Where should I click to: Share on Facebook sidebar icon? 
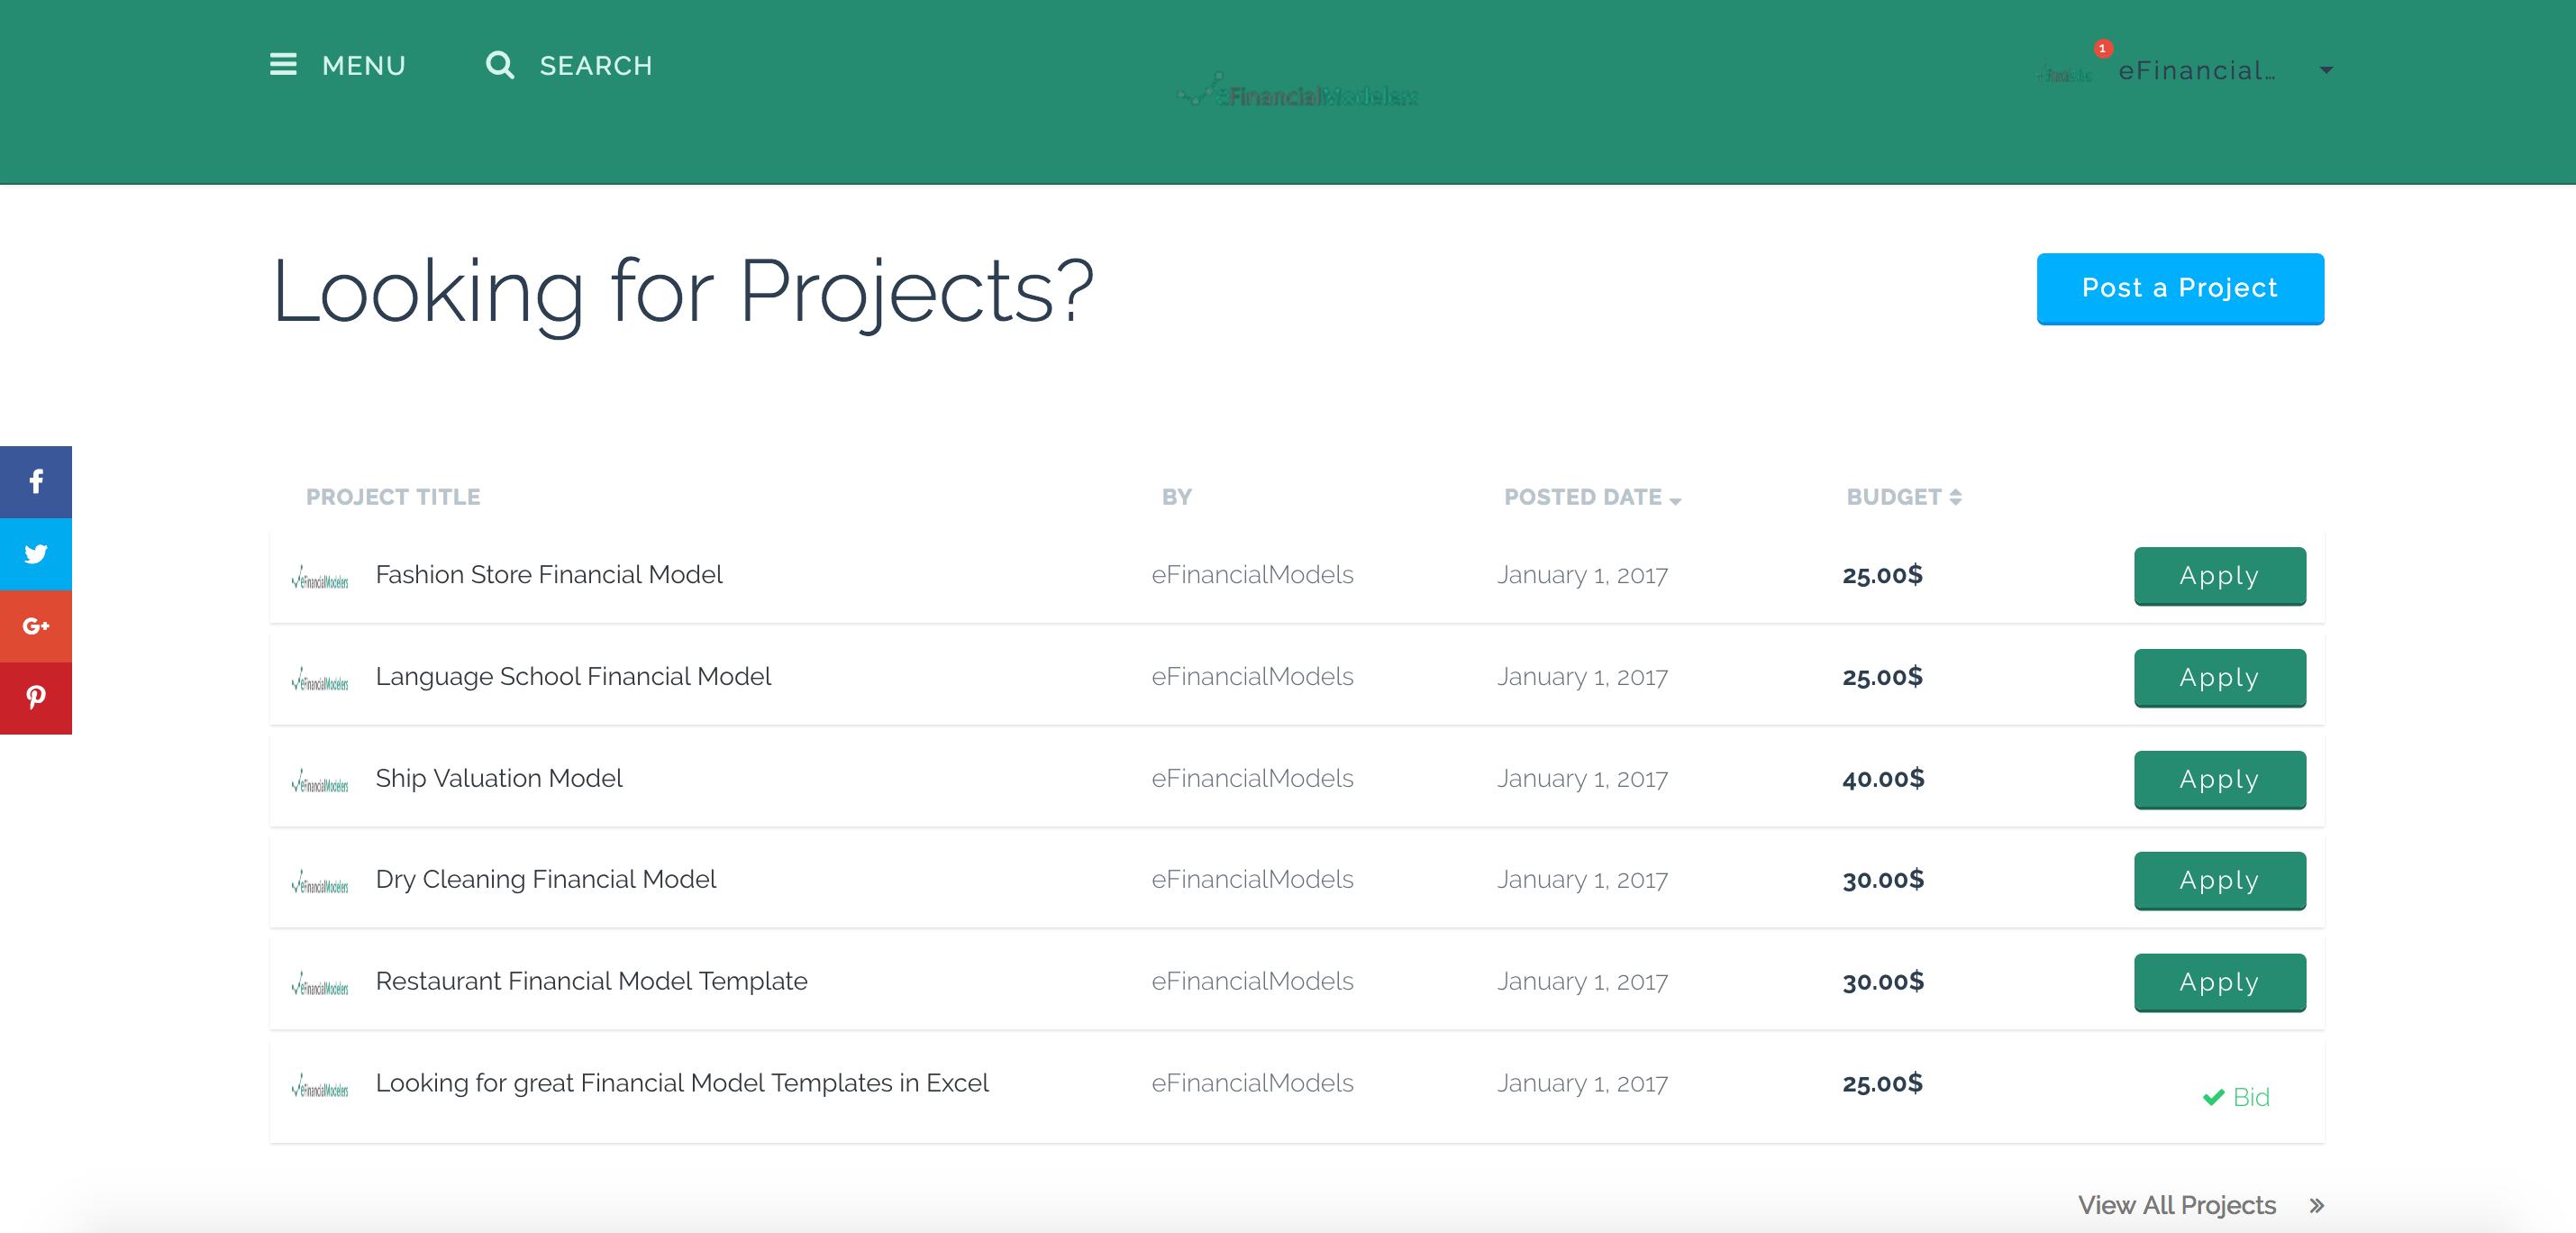click(x=36, y=482)
